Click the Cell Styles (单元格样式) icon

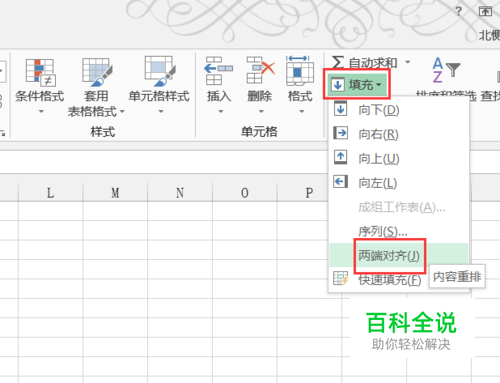(160, 71)
